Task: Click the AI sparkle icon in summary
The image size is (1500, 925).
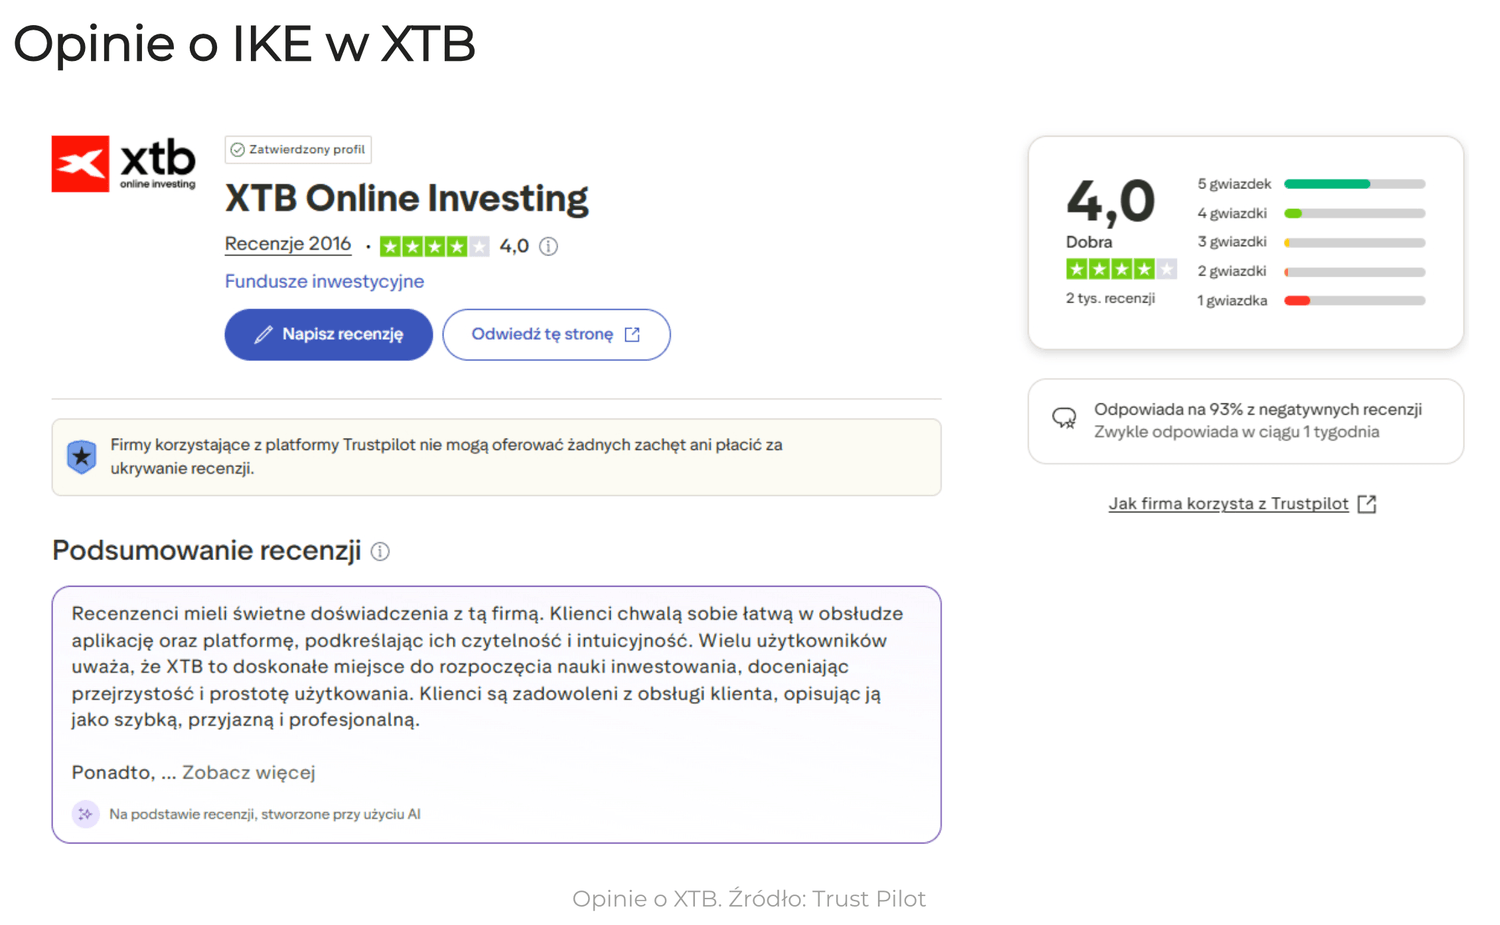Action: [86, 814]
